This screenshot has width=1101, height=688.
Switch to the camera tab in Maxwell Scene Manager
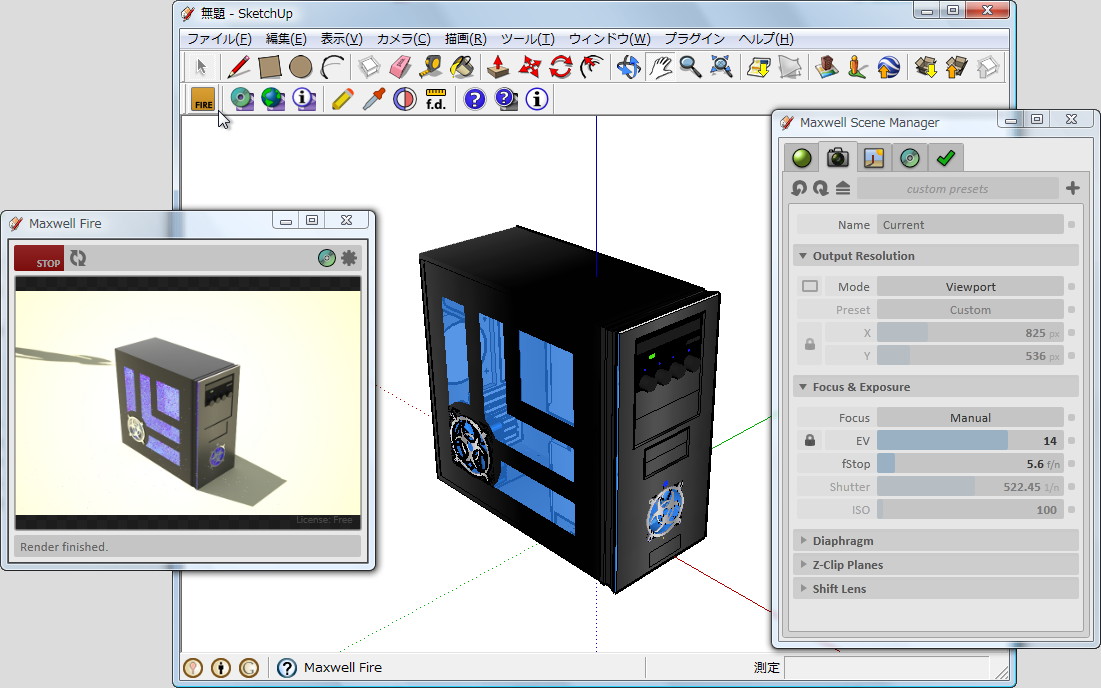pos(836,157)
